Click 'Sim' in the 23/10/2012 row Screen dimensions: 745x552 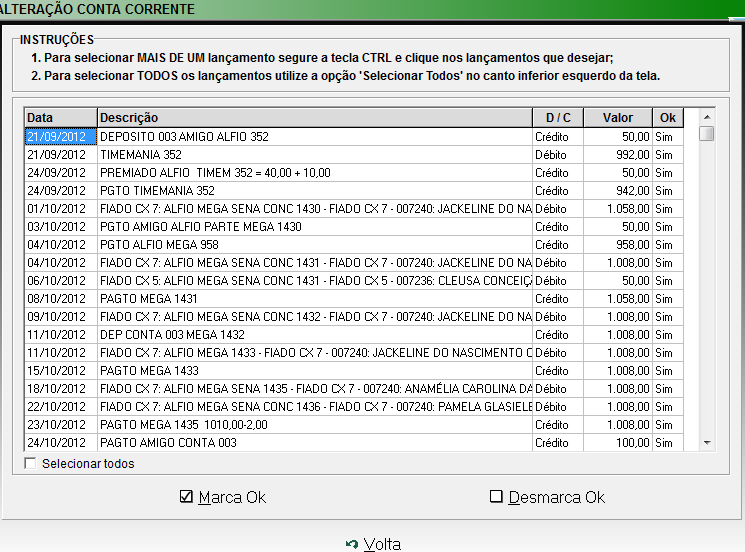click(x=664, y=425)
